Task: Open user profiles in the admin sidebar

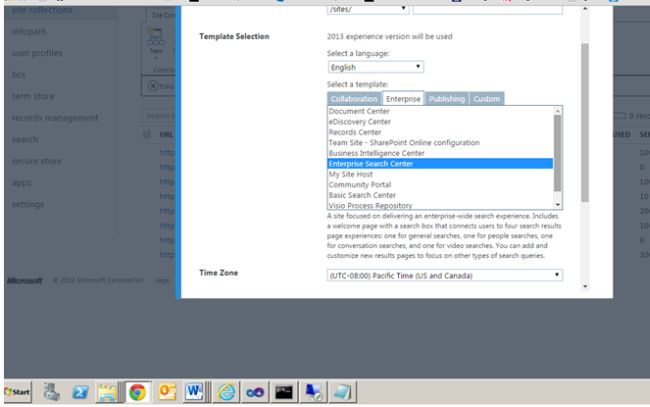Action: 37,53
